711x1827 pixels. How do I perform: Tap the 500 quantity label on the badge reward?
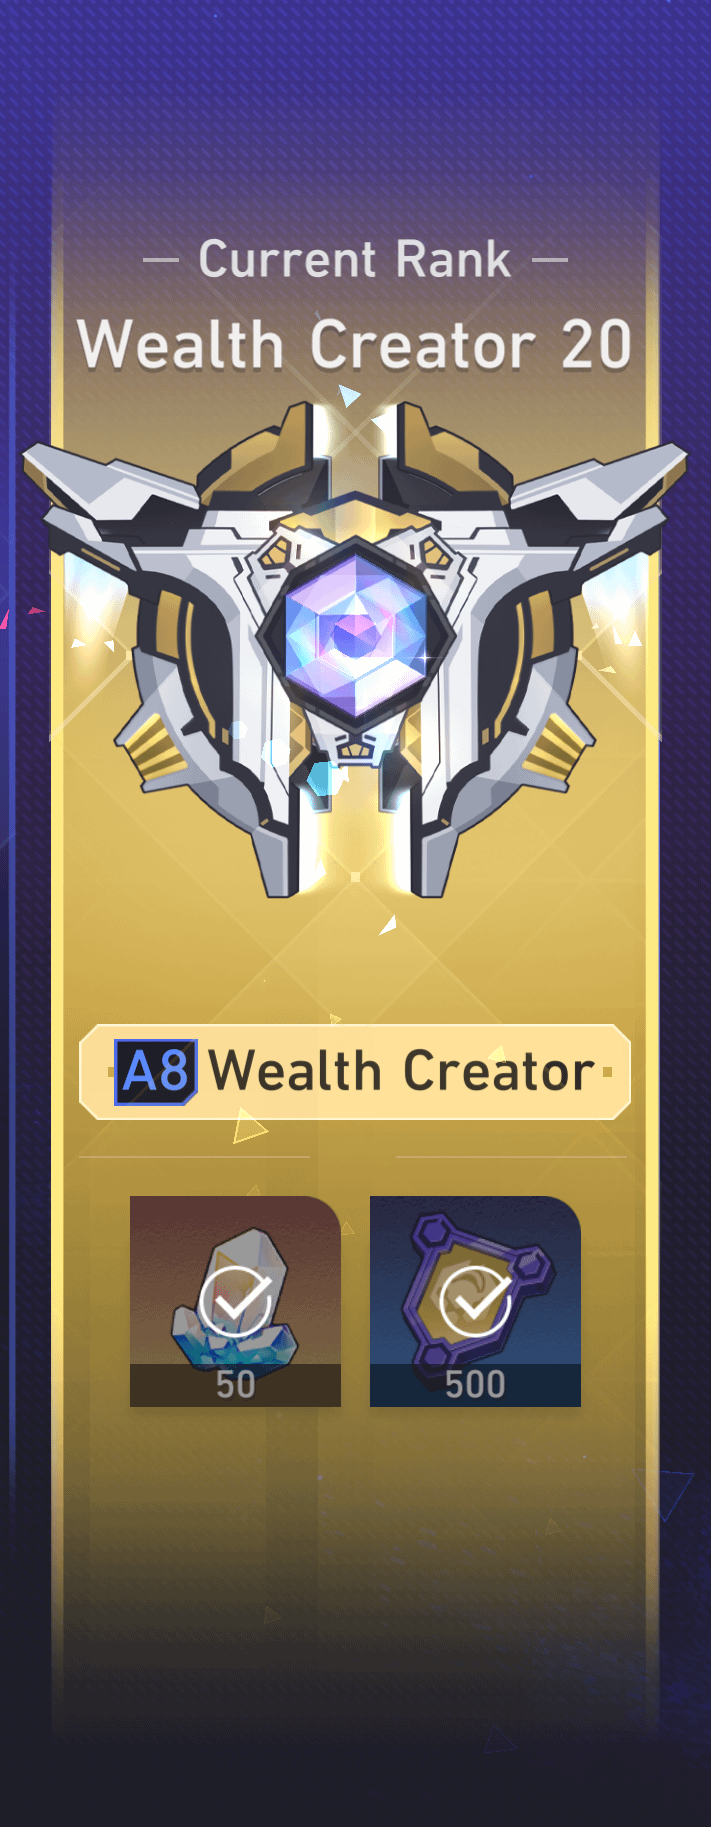tap(475, 1385)
